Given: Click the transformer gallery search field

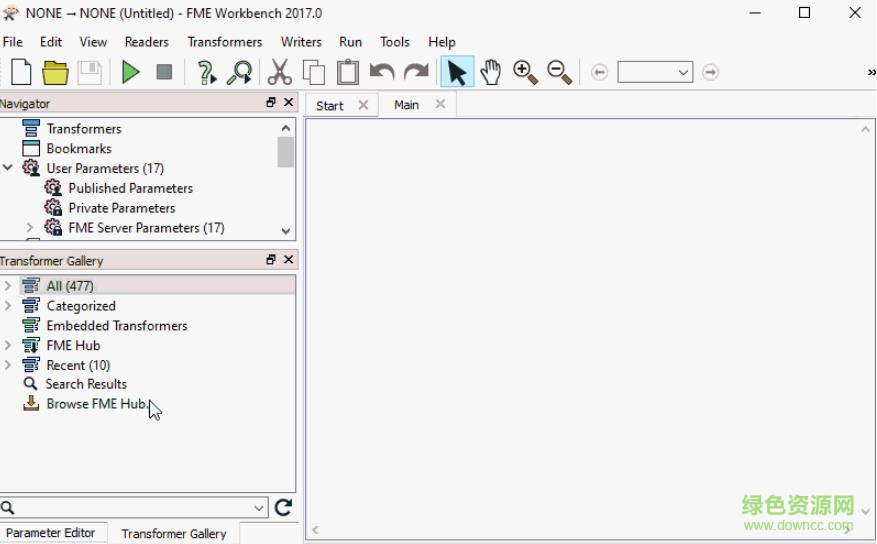Looking at the screenshot, I should [x=133, y=508].
